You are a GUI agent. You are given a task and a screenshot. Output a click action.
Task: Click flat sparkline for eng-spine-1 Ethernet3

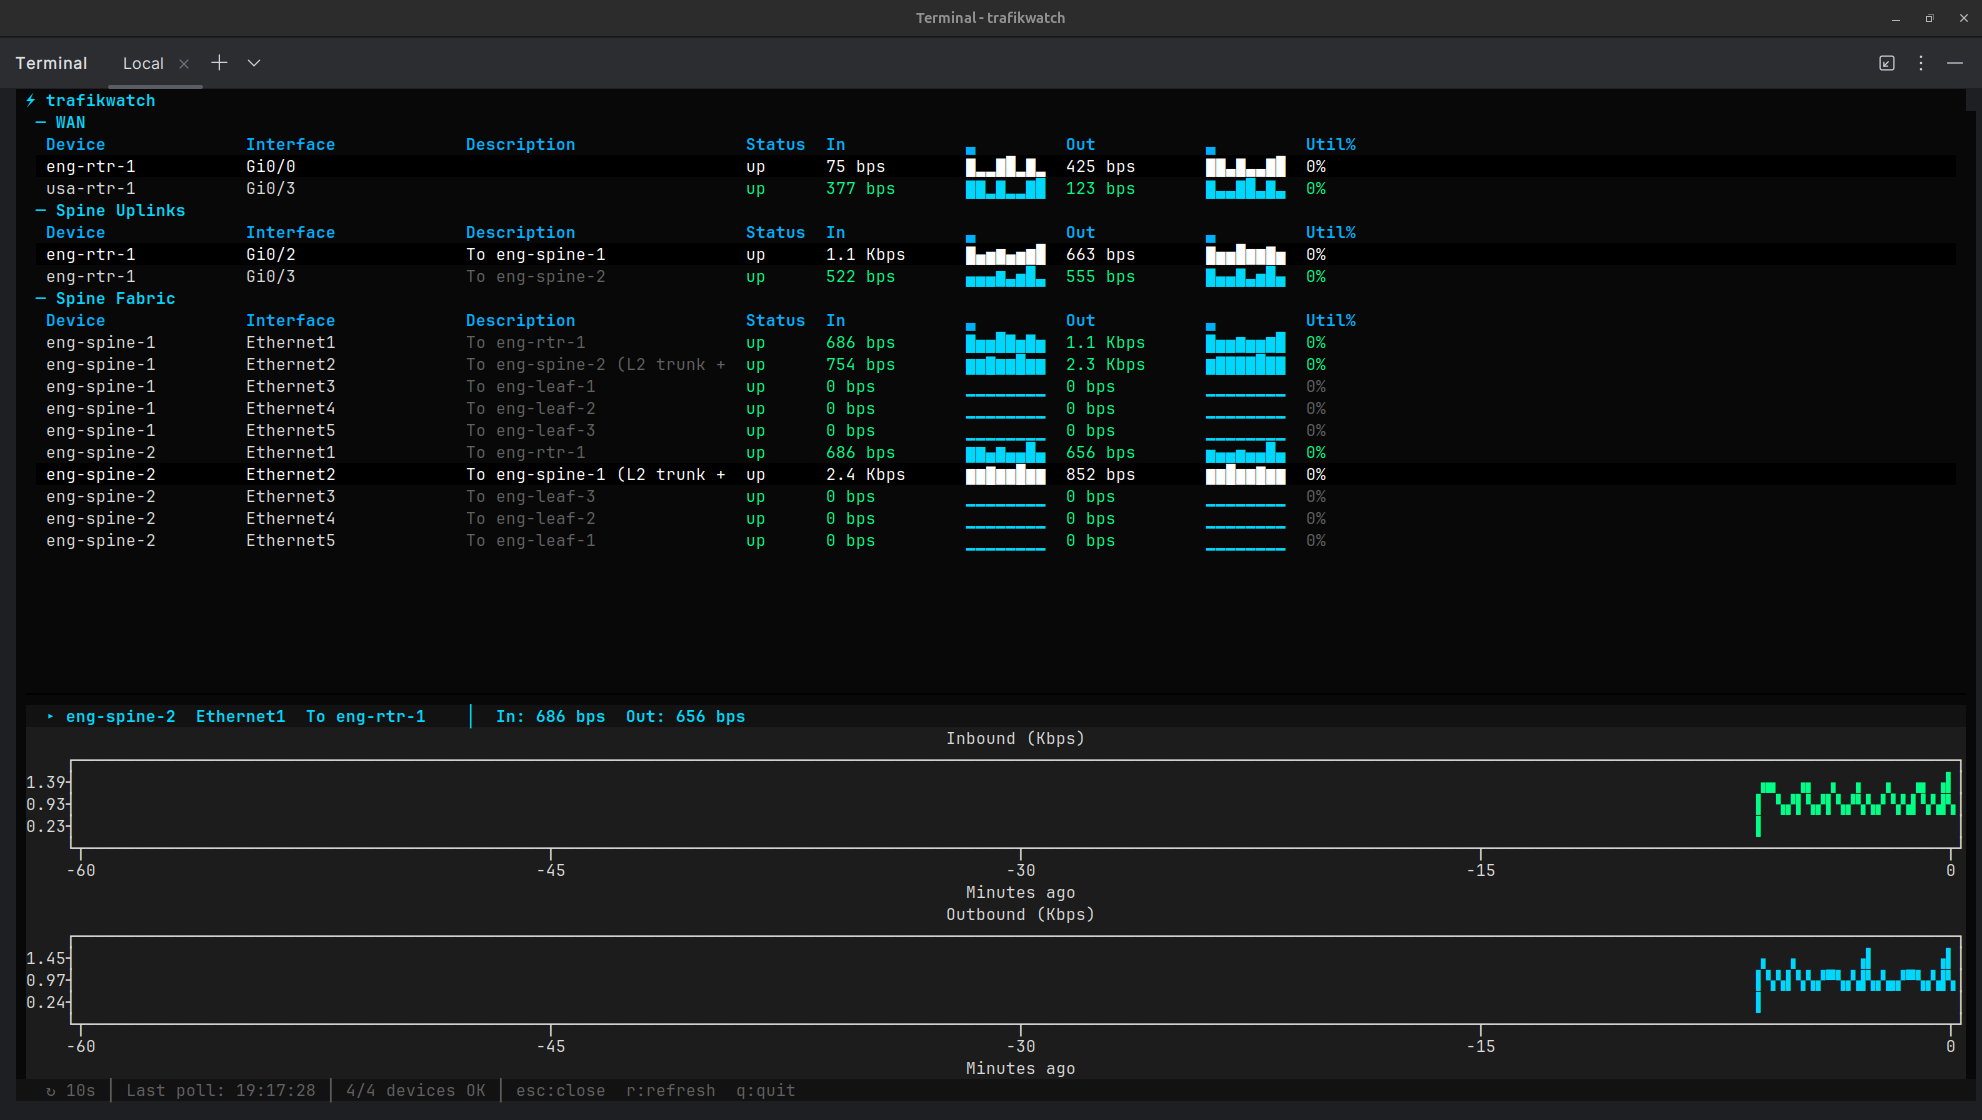click(1005, 387)
